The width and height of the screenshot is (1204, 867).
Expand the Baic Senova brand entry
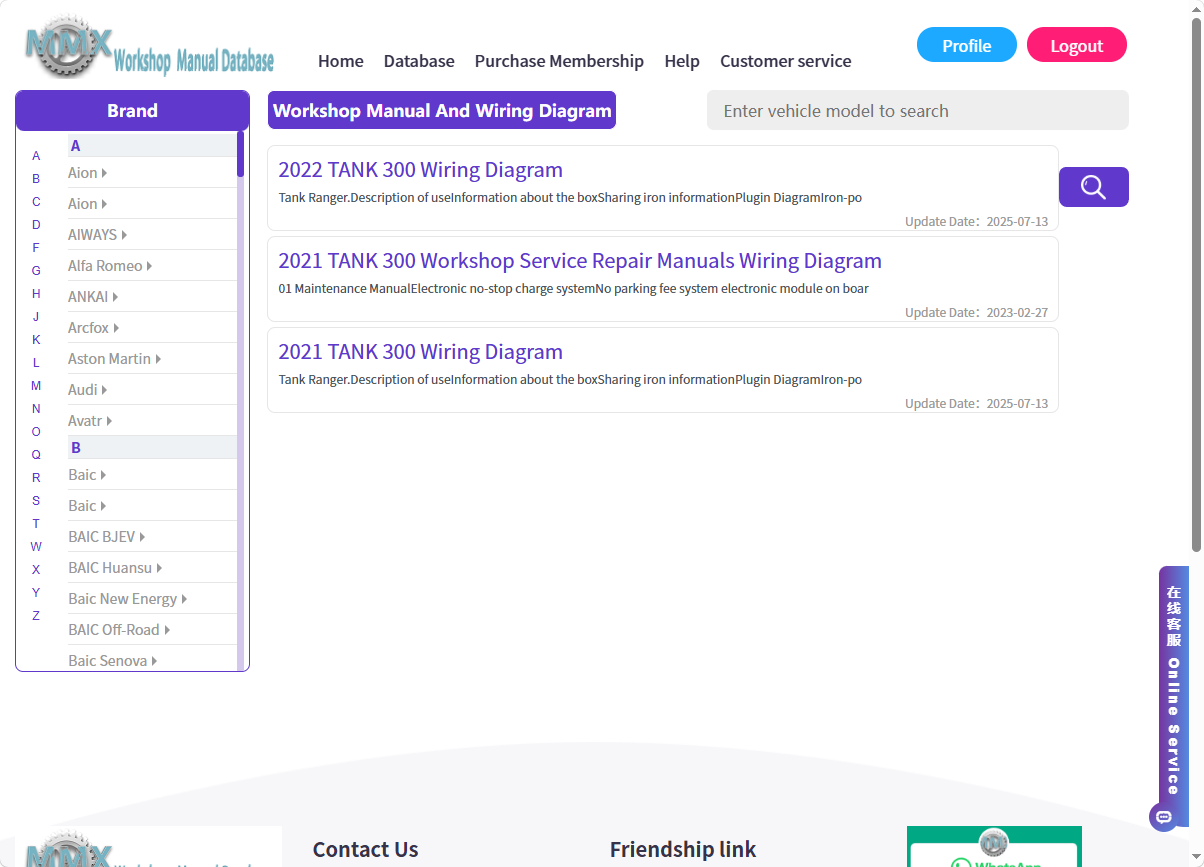113,661
